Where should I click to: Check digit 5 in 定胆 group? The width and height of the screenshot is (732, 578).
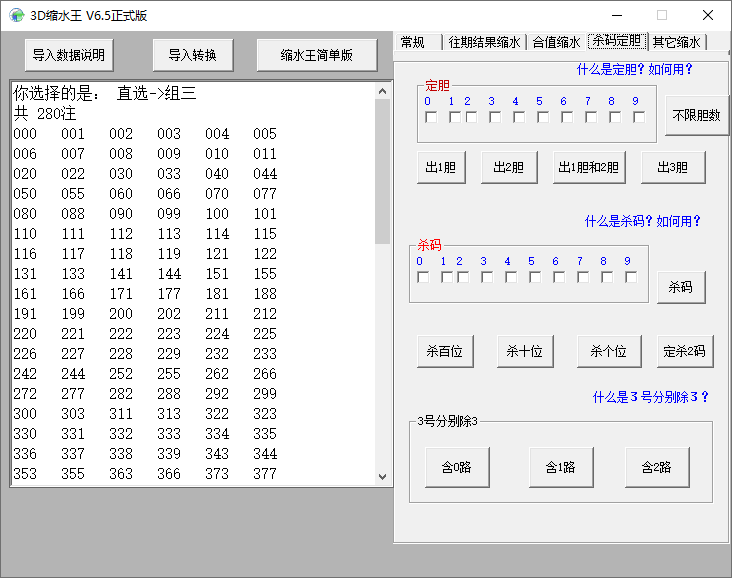pyautogui.click(x=543, y=117)
